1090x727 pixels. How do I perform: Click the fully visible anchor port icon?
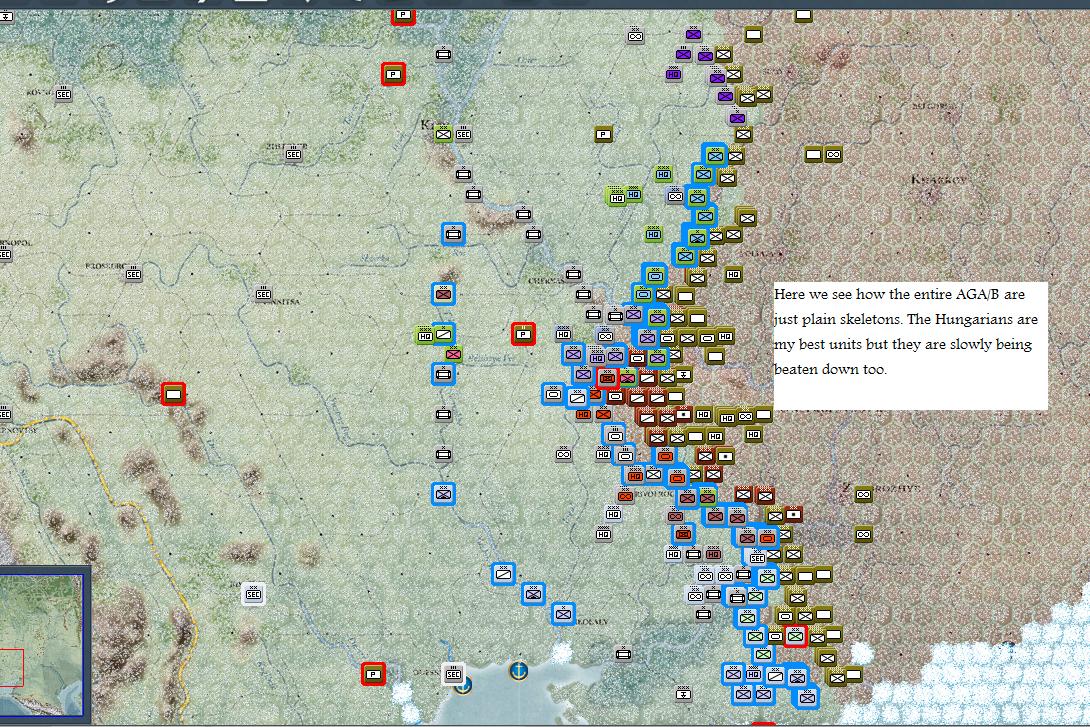pyautogui.click(x=519, y=671)
